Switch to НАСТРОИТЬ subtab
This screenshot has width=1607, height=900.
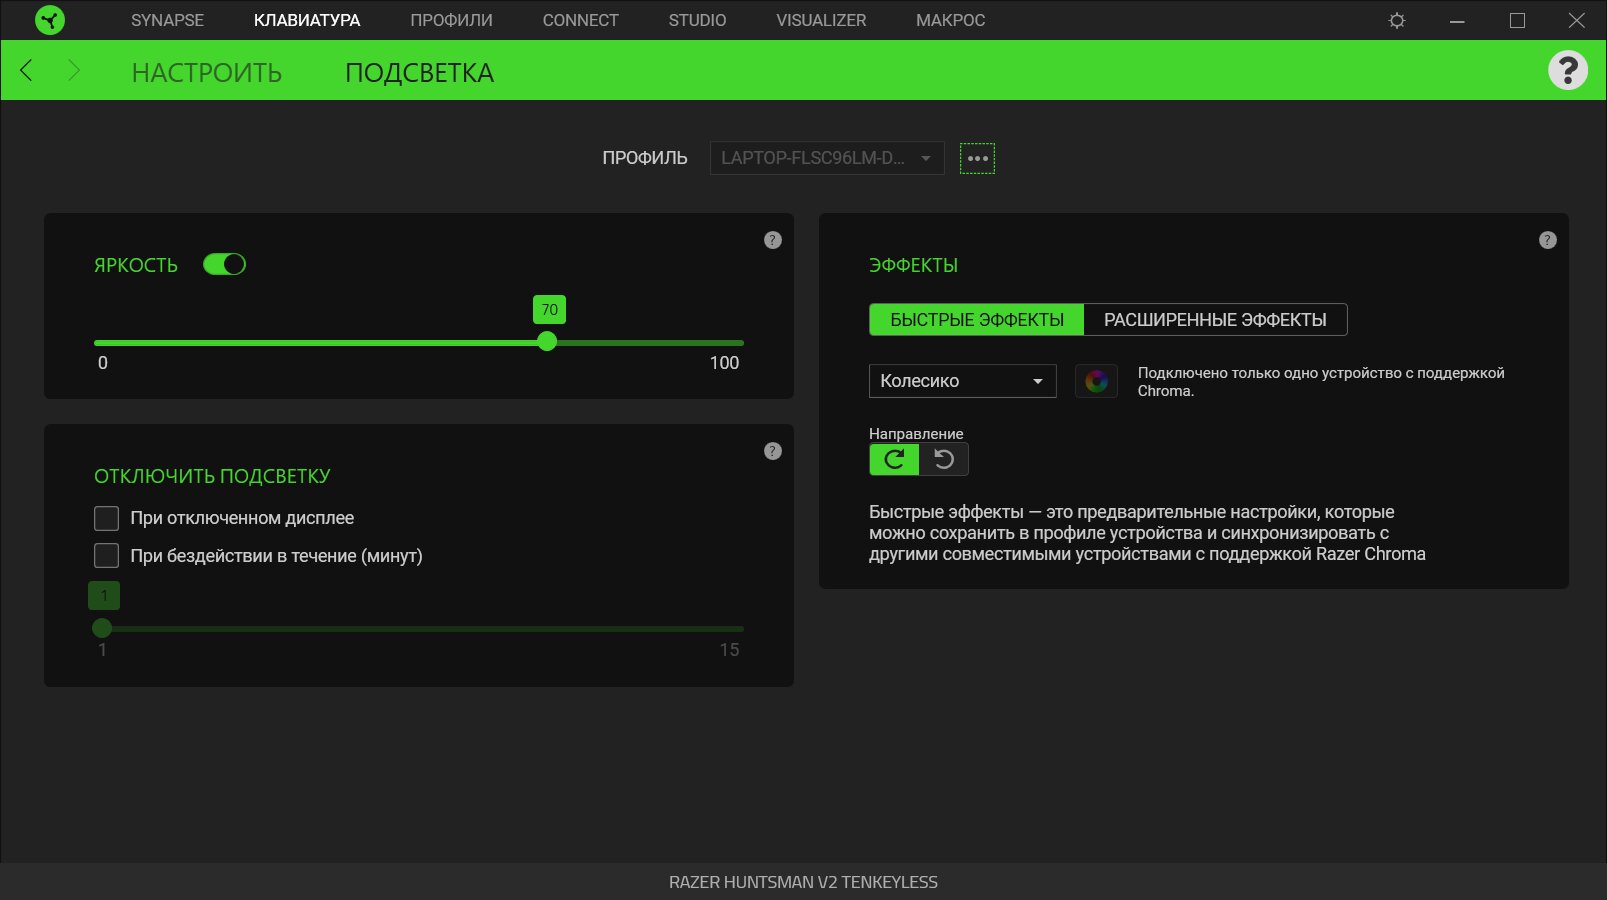207,72
